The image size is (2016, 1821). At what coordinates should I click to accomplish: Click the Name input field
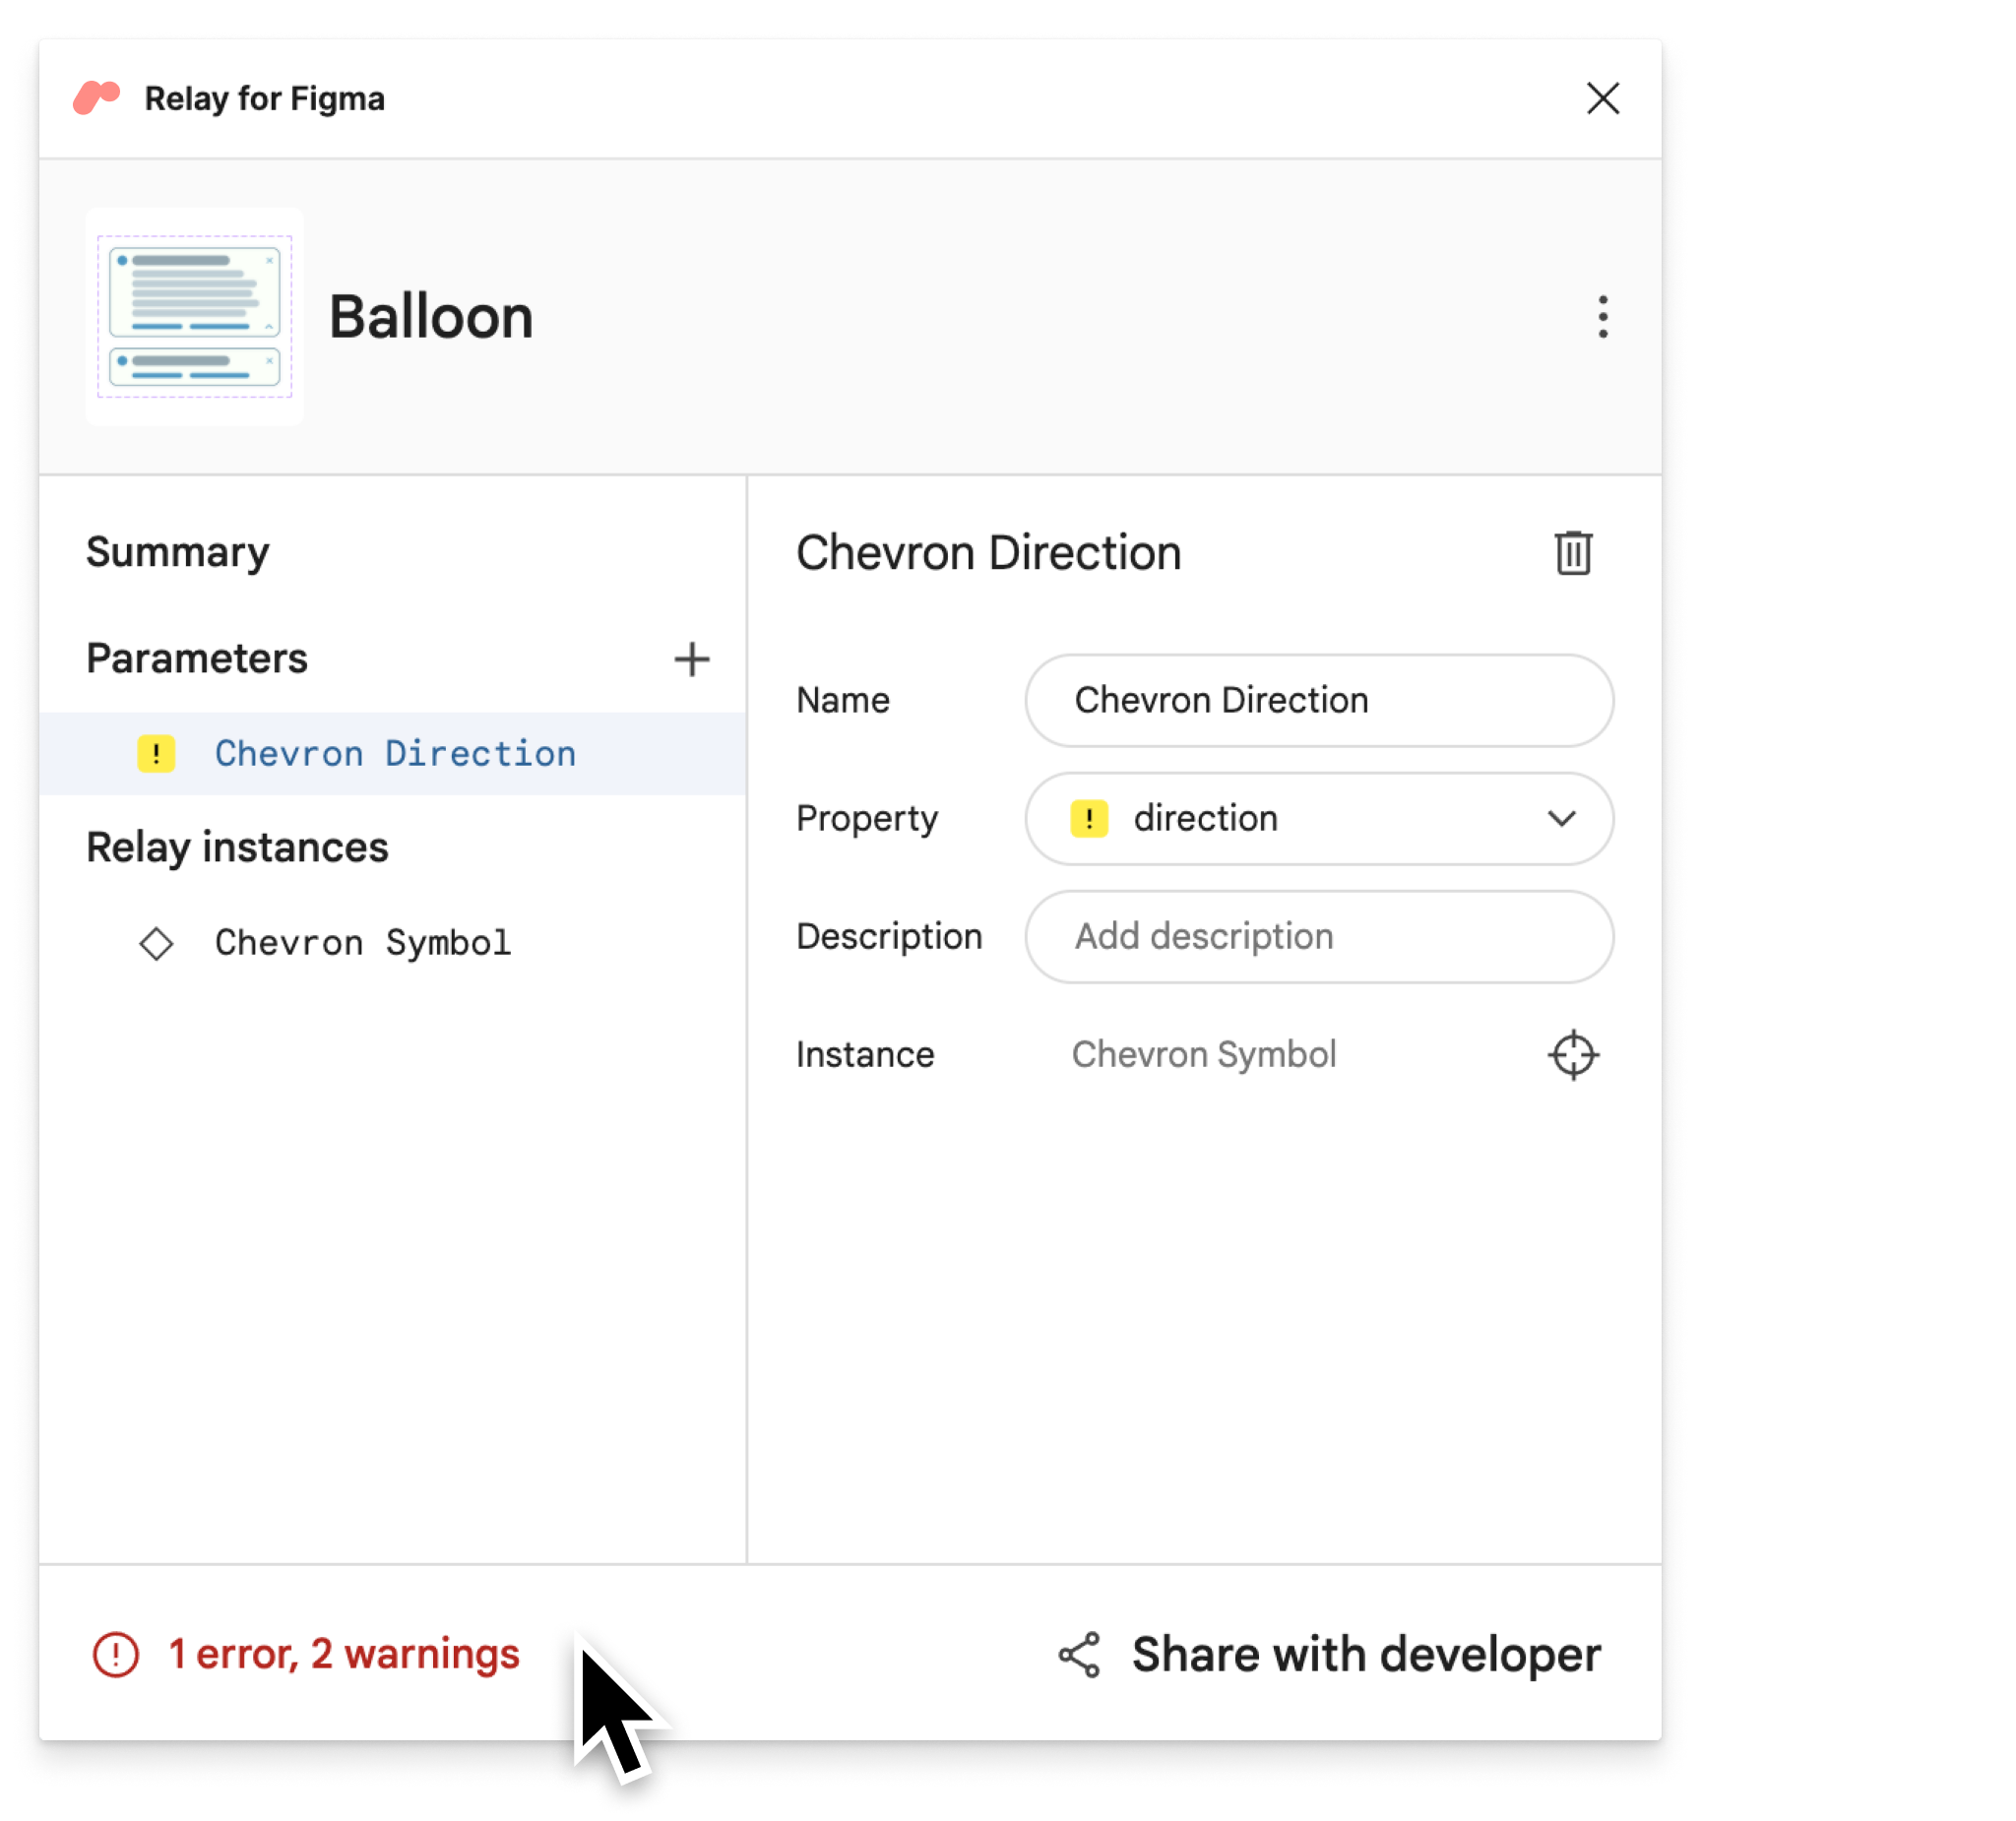coord(1321,699)
